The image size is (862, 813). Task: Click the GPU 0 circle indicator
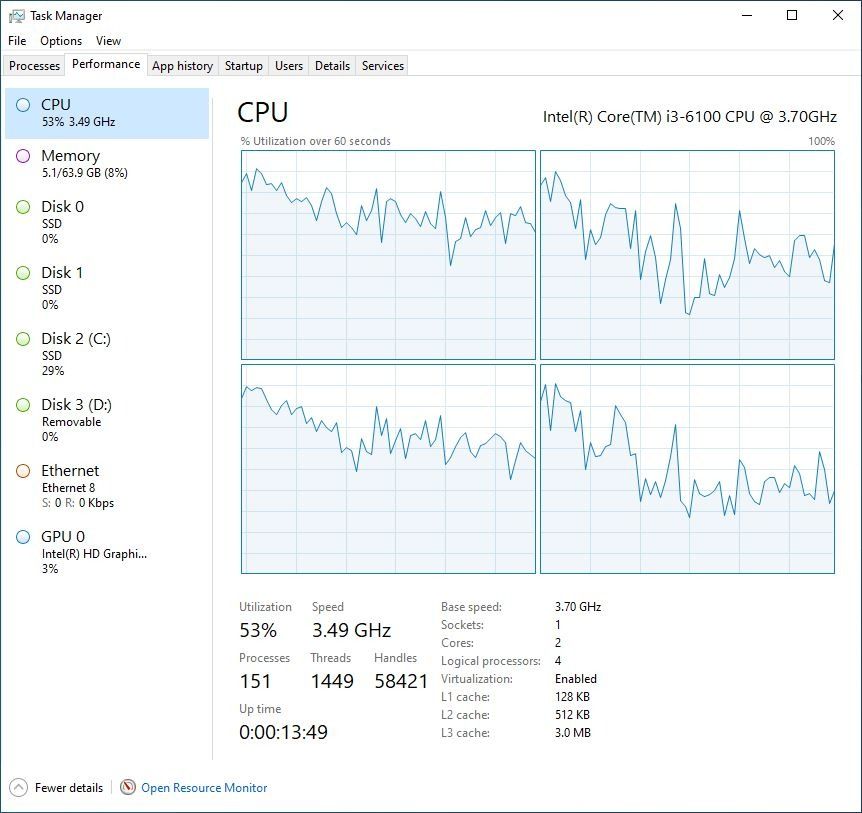(23, 537)
